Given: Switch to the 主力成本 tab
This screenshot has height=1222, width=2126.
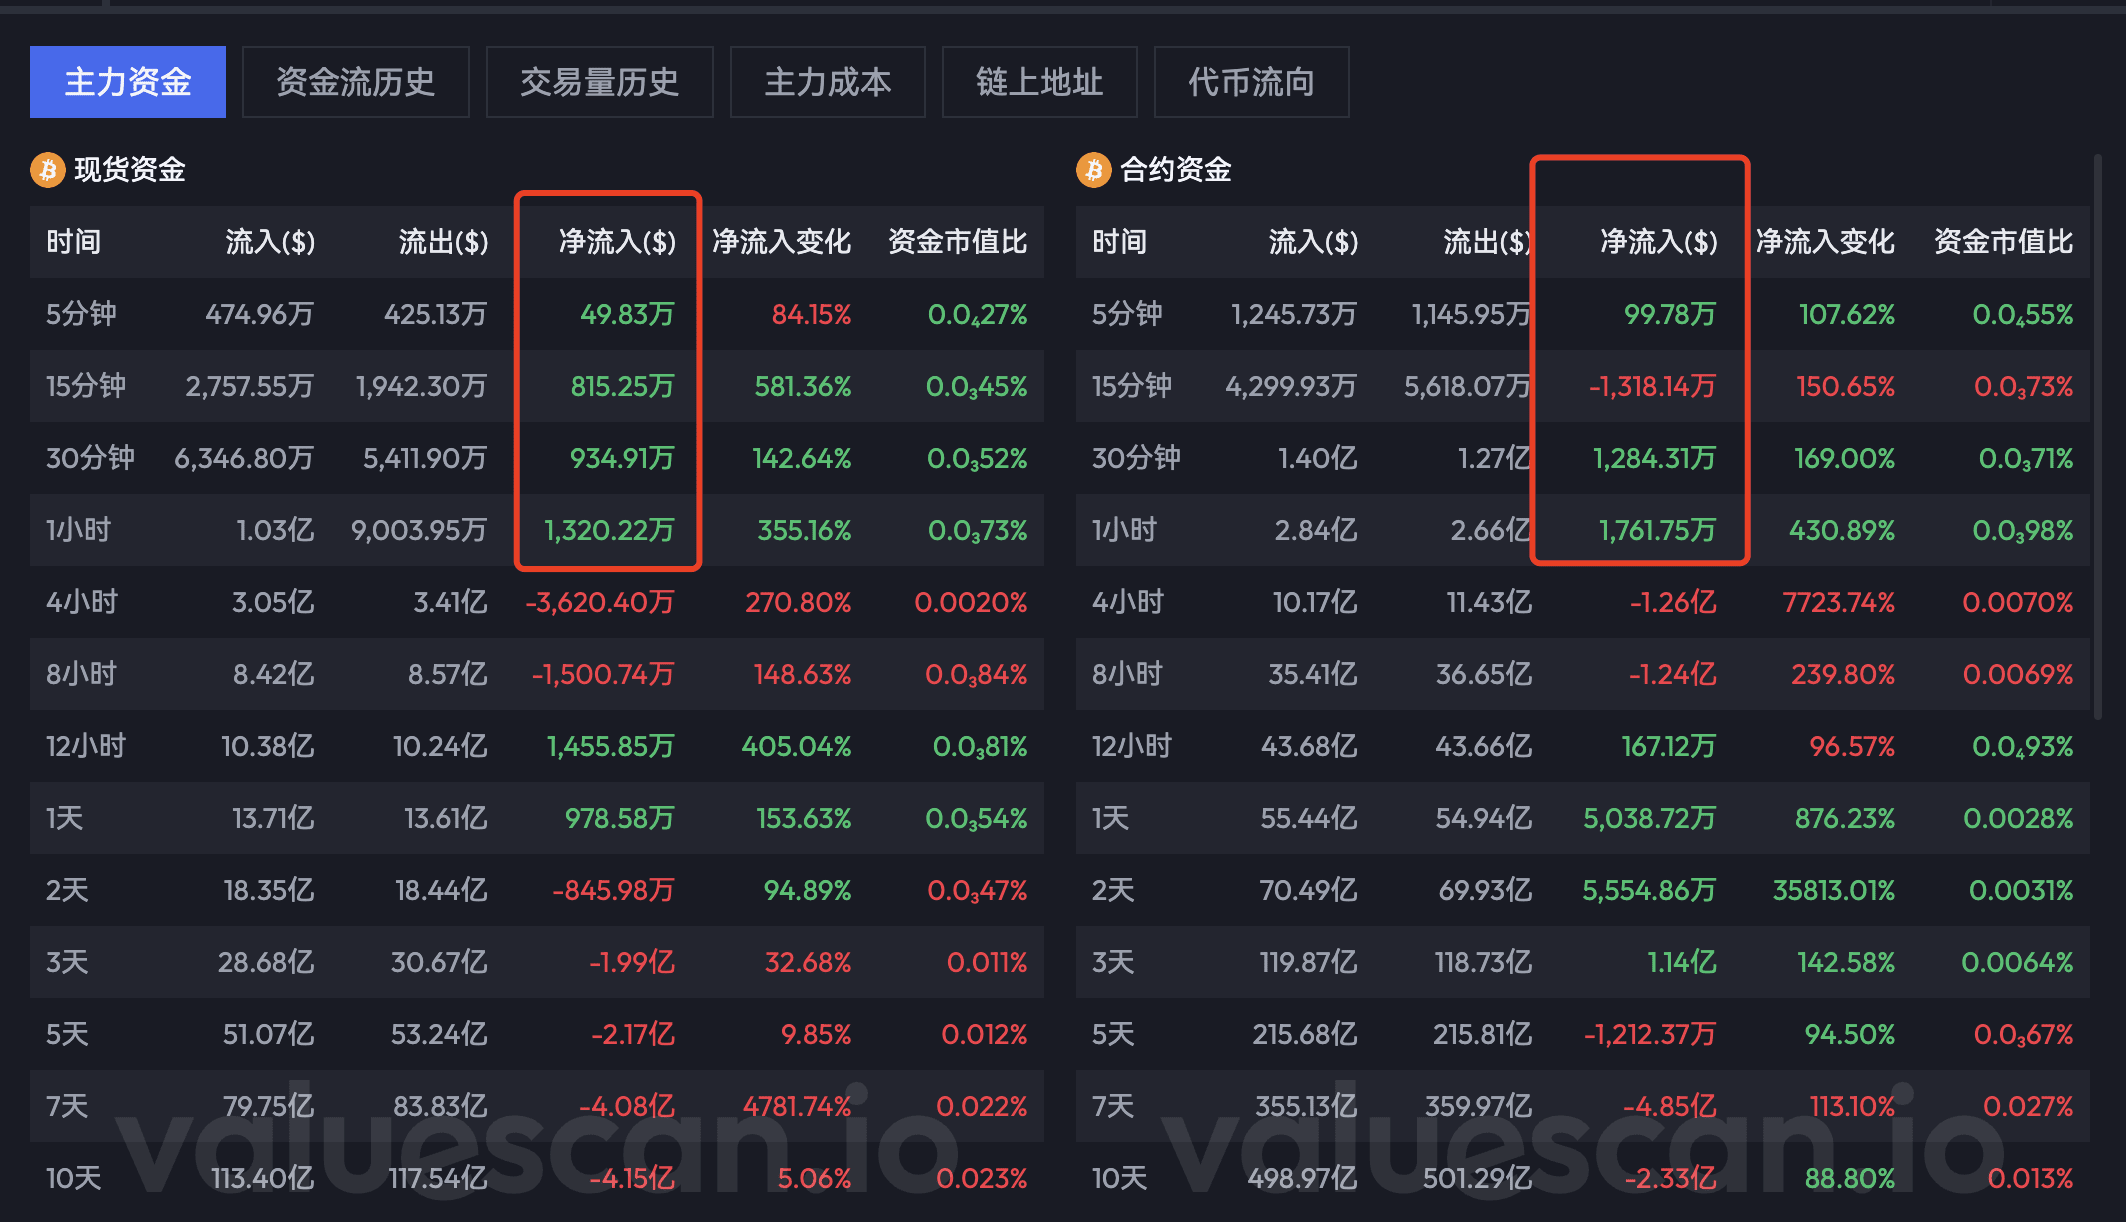Looking at the screenshot, I should coord(827,82).
